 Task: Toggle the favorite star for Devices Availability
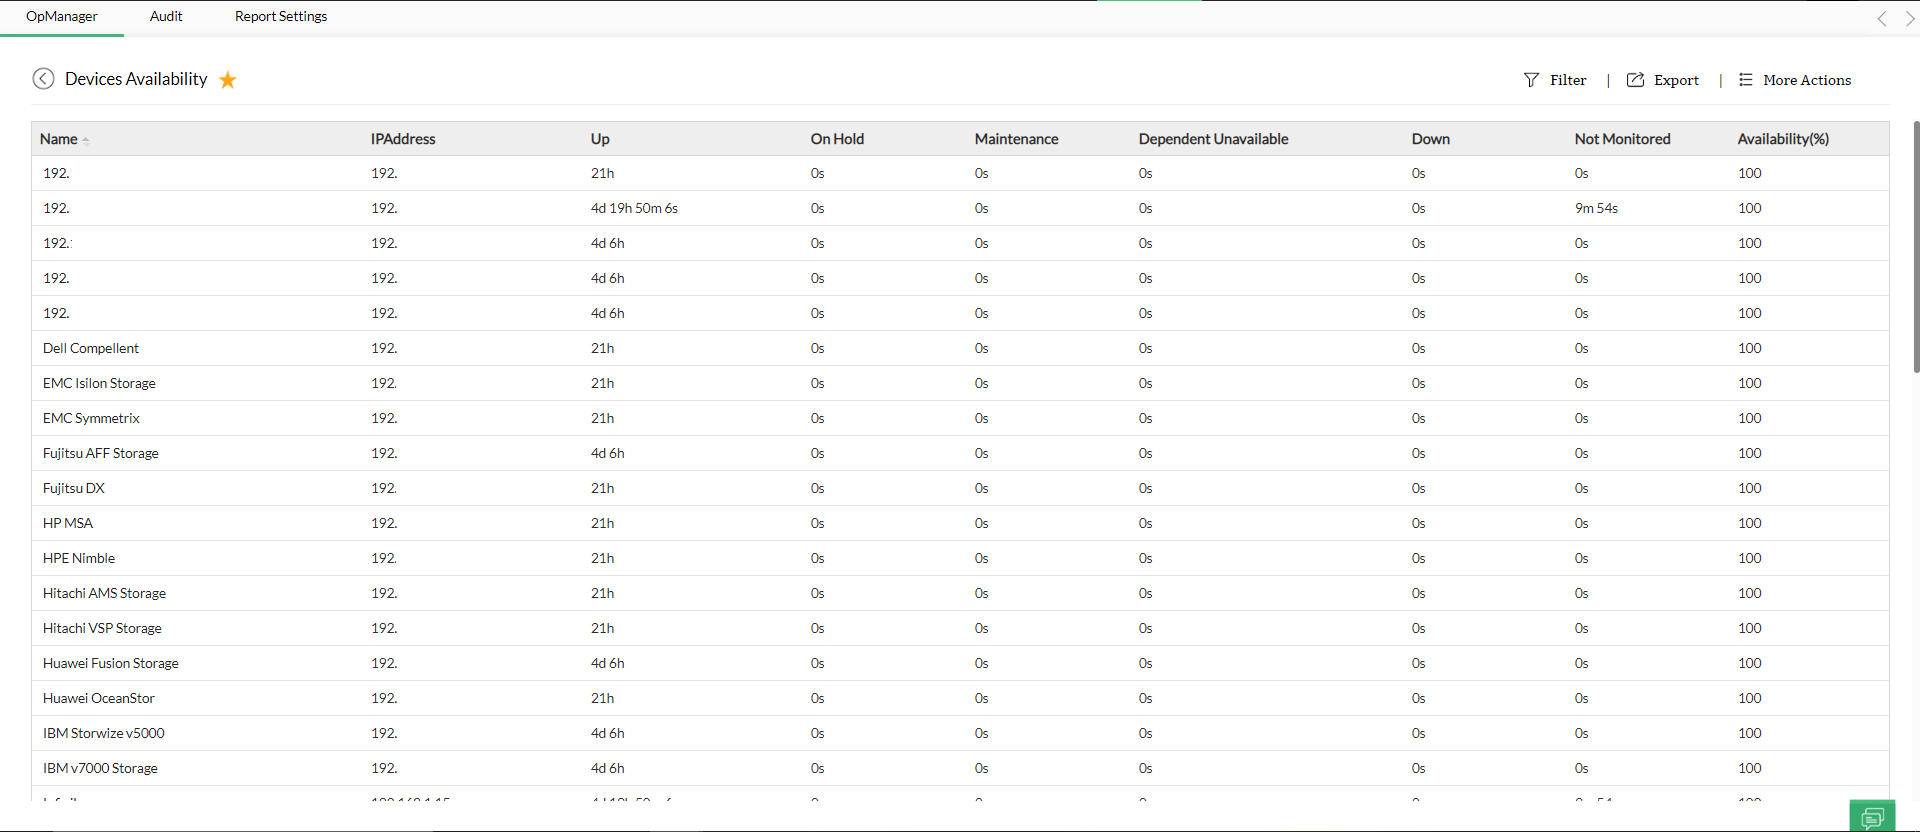228,80
